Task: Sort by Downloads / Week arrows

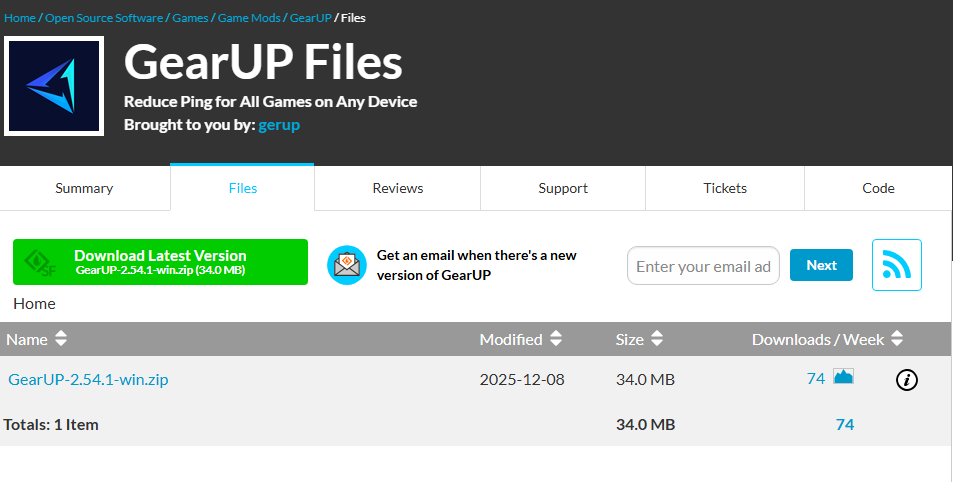Action: coord(897,339)
